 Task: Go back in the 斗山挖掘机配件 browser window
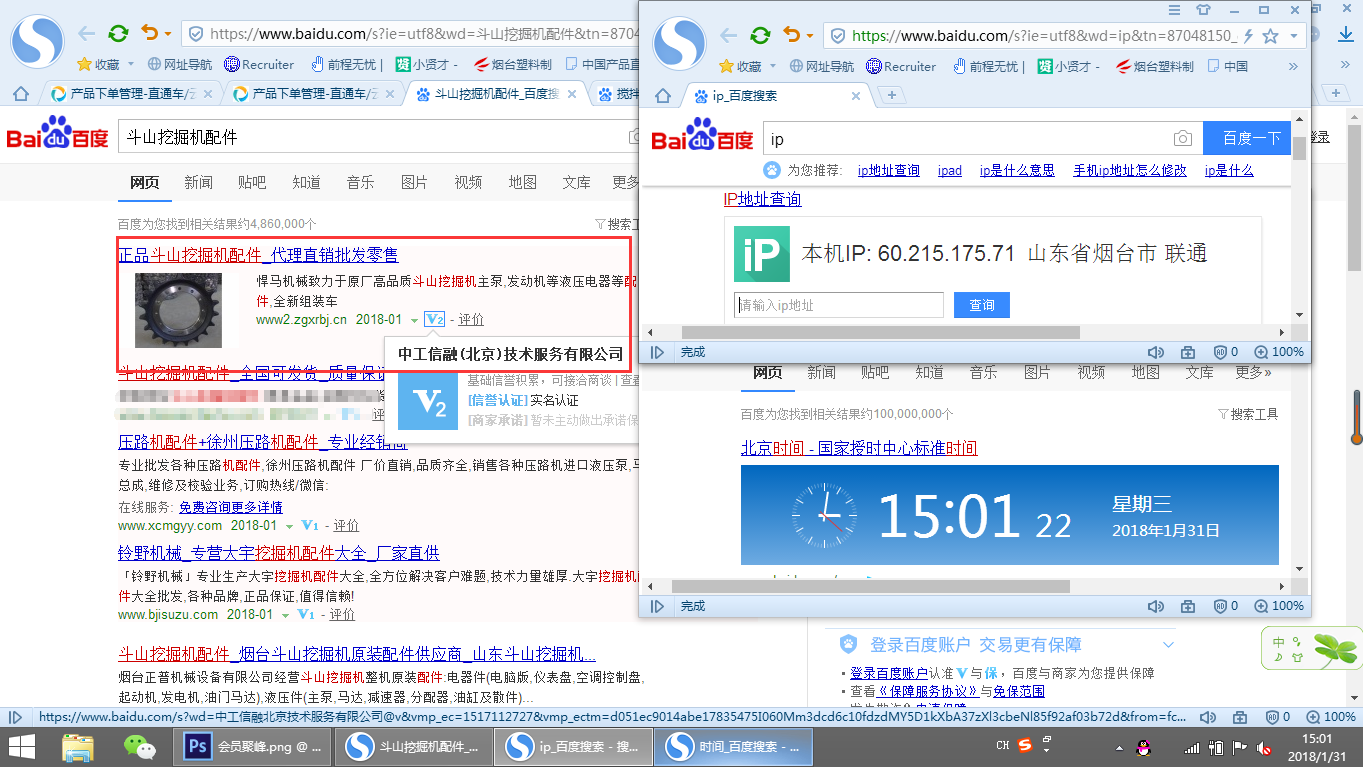click(x=86, y=34)
